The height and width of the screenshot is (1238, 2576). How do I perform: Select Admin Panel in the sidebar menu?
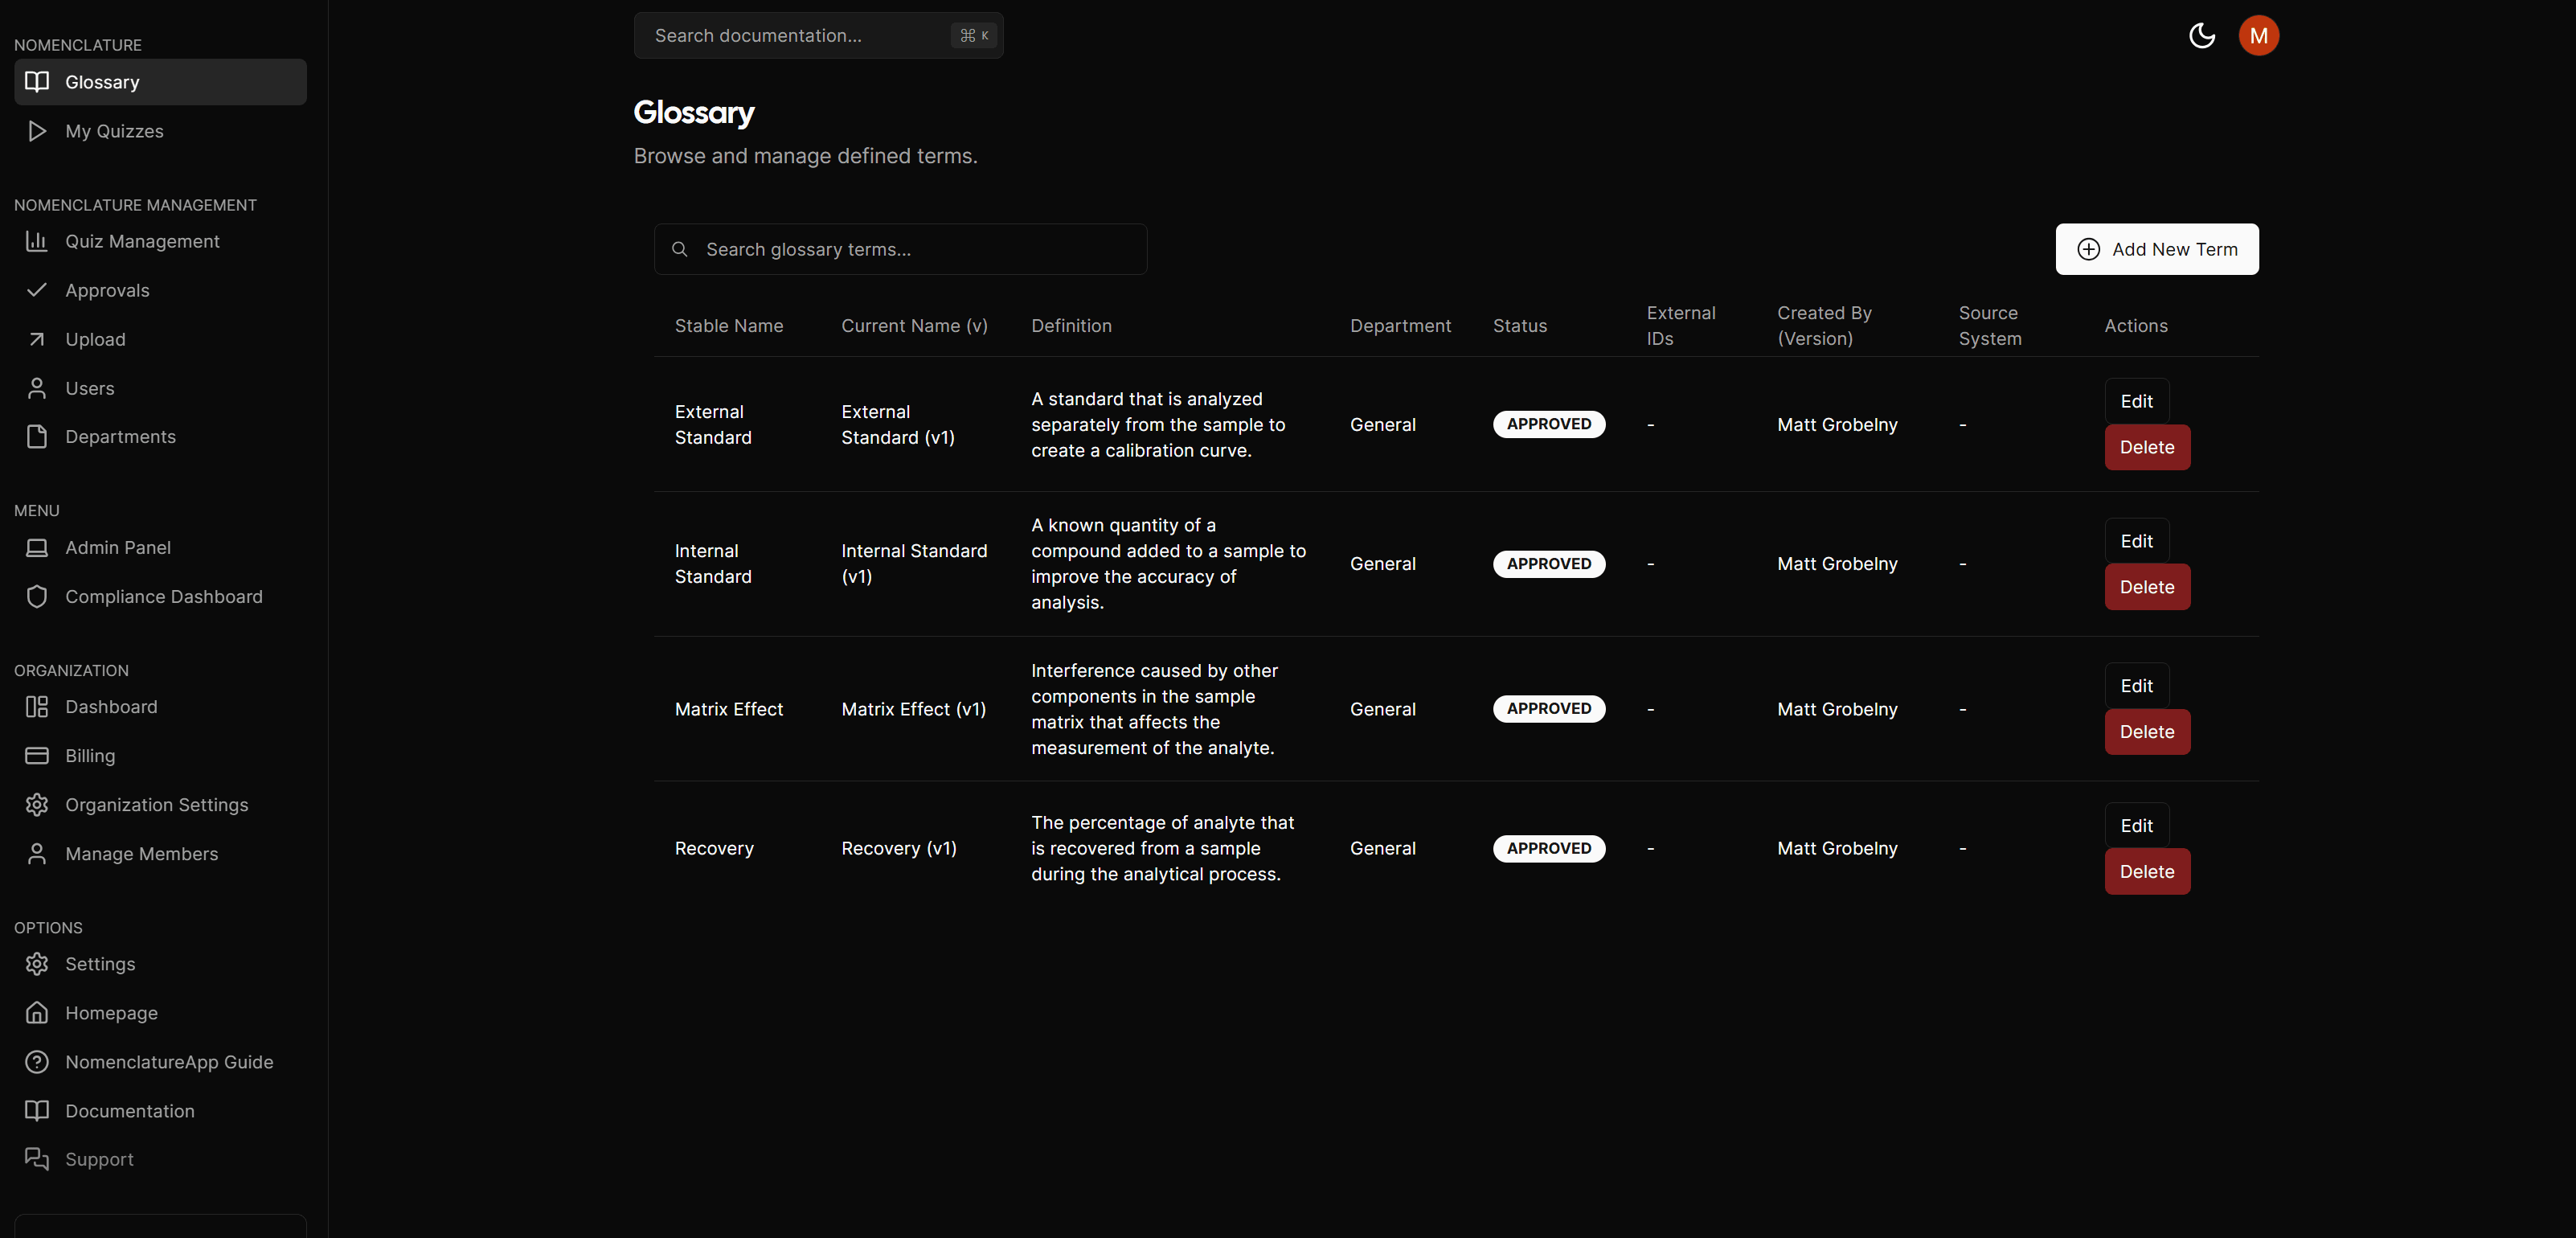point(117,547)
